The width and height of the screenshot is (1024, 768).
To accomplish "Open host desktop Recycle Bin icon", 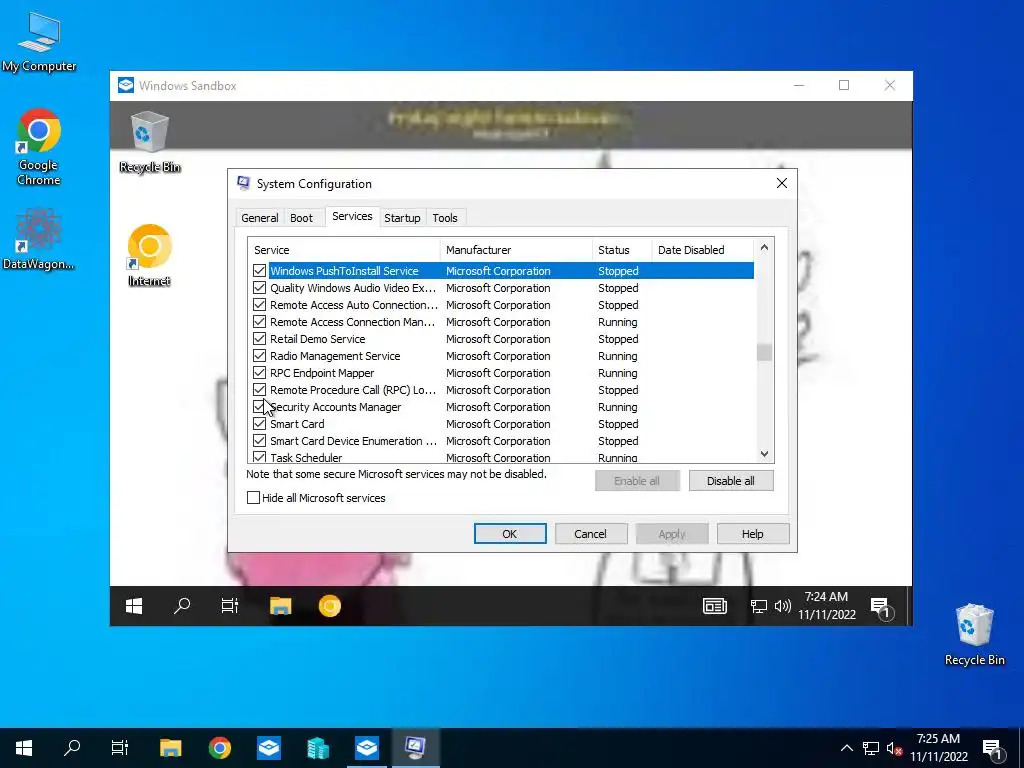I will point(974,635).
